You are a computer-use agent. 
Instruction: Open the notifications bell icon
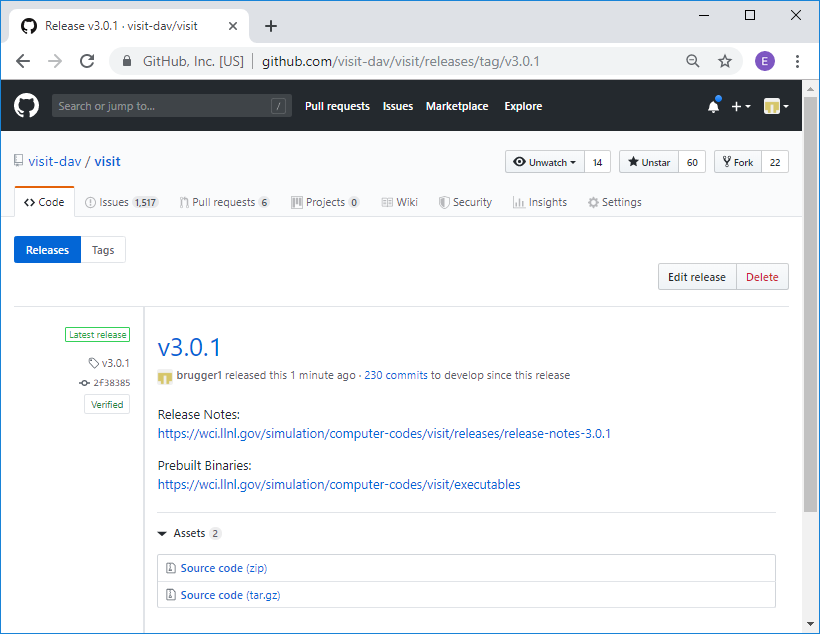click(713, 106)
